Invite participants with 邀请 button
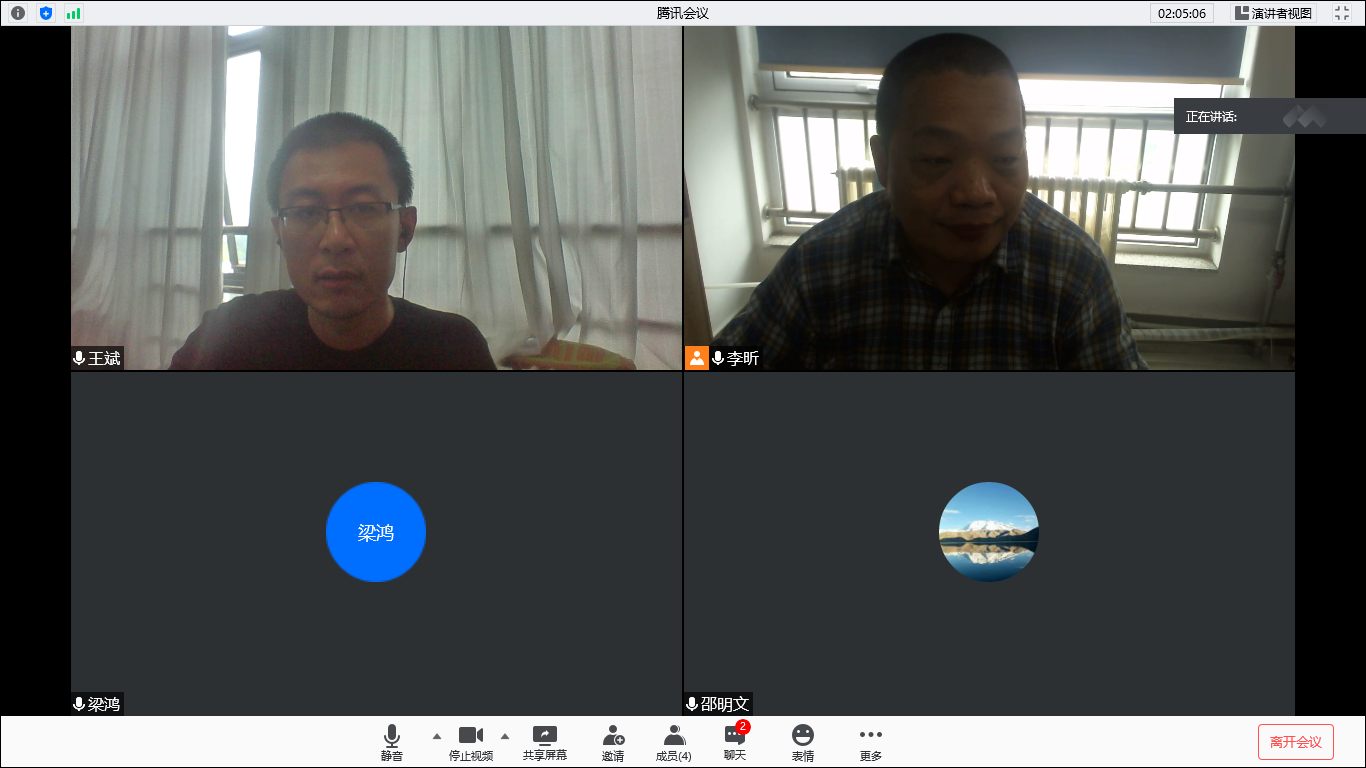This screenshot has width=1366, height=768. [x=613, y=743]
